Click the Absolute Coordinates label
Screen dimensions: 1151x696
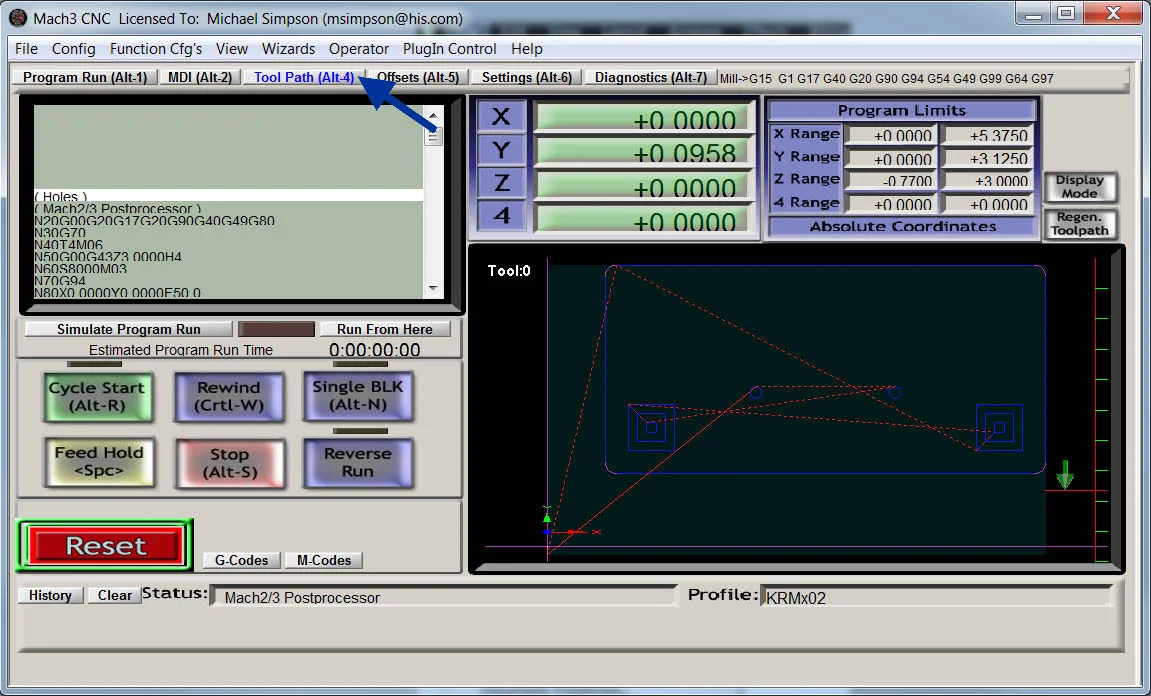(902, 227)
